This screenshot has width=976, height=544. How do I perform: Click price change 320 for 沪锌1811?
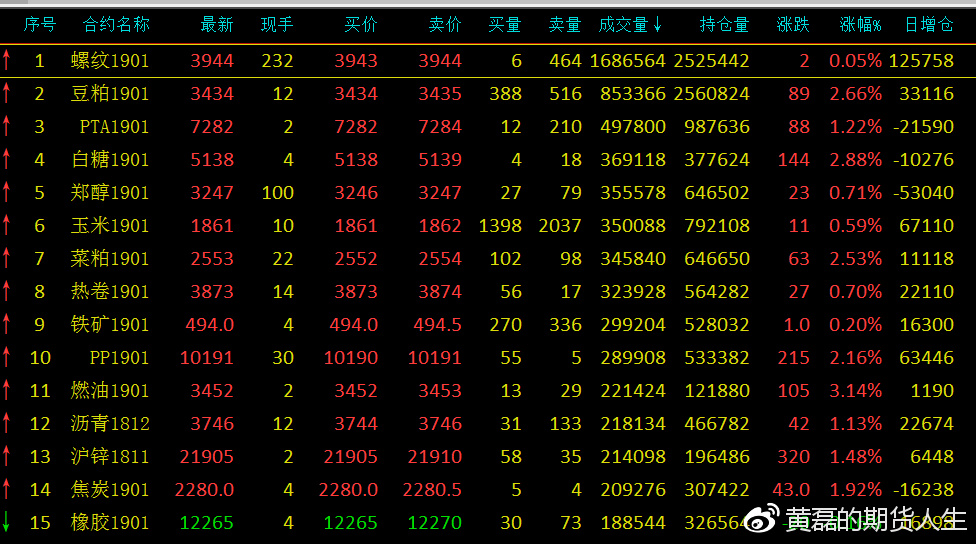pos(794,457)
